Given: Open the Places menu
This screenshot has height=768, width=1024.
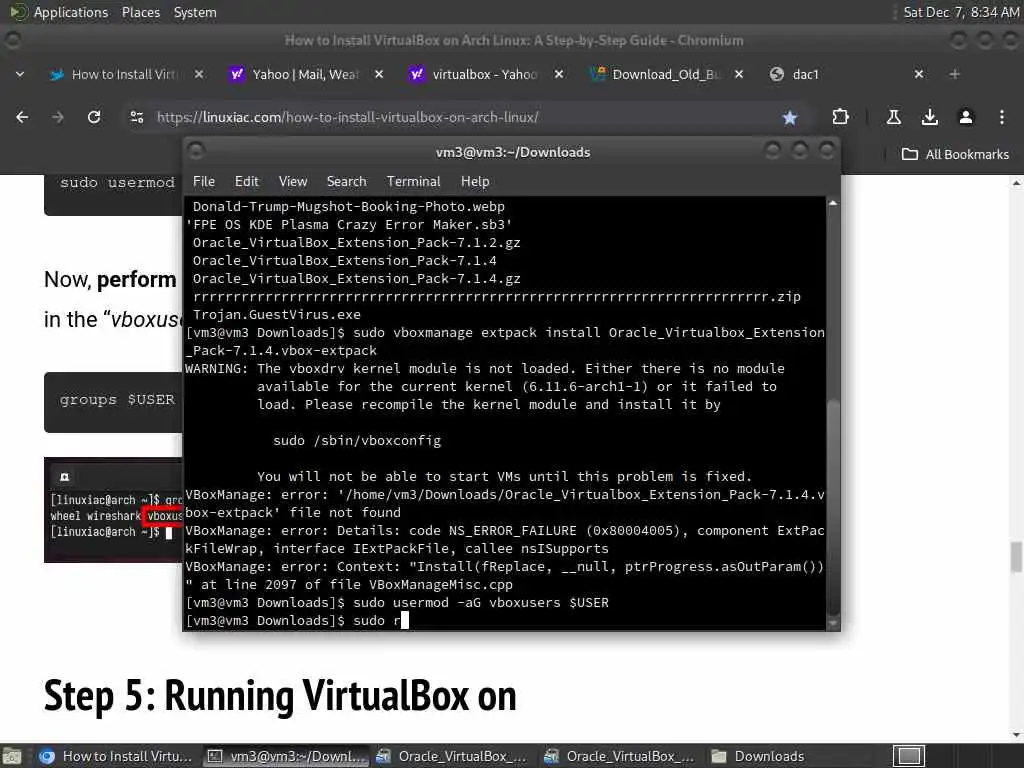Looking at the screenshot, I should (x=140, y=12).
